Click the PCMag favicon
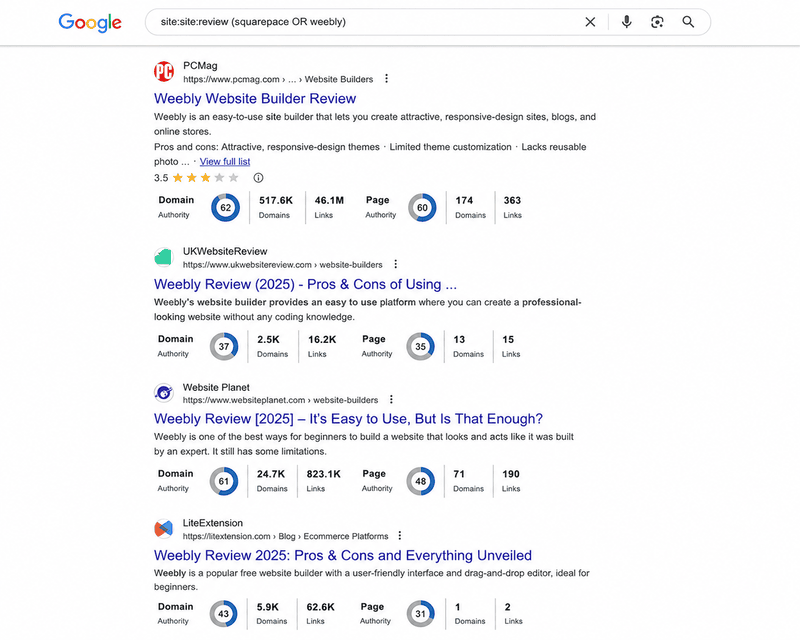Image resolution: width=800 pixels, height=640 pixels. [x=164, y=71]
